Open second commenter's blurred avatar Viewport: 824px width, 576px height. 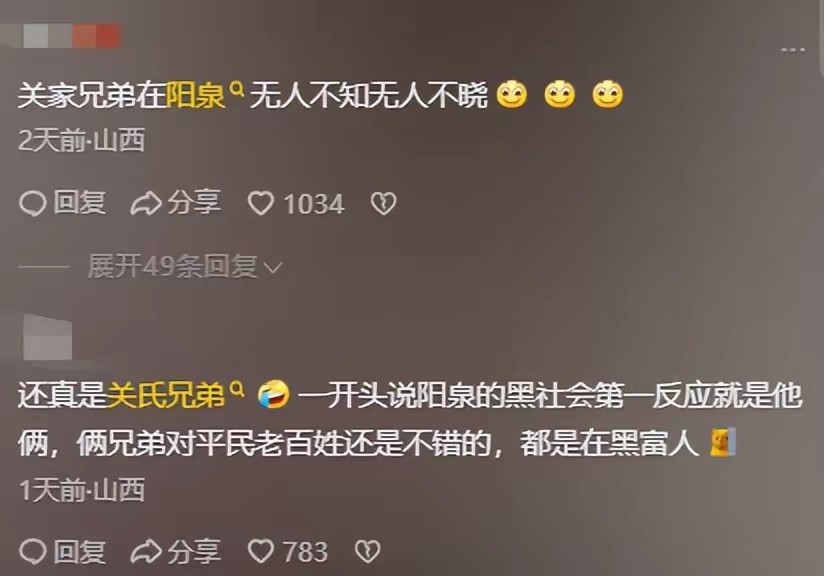(x=47, y=337)
